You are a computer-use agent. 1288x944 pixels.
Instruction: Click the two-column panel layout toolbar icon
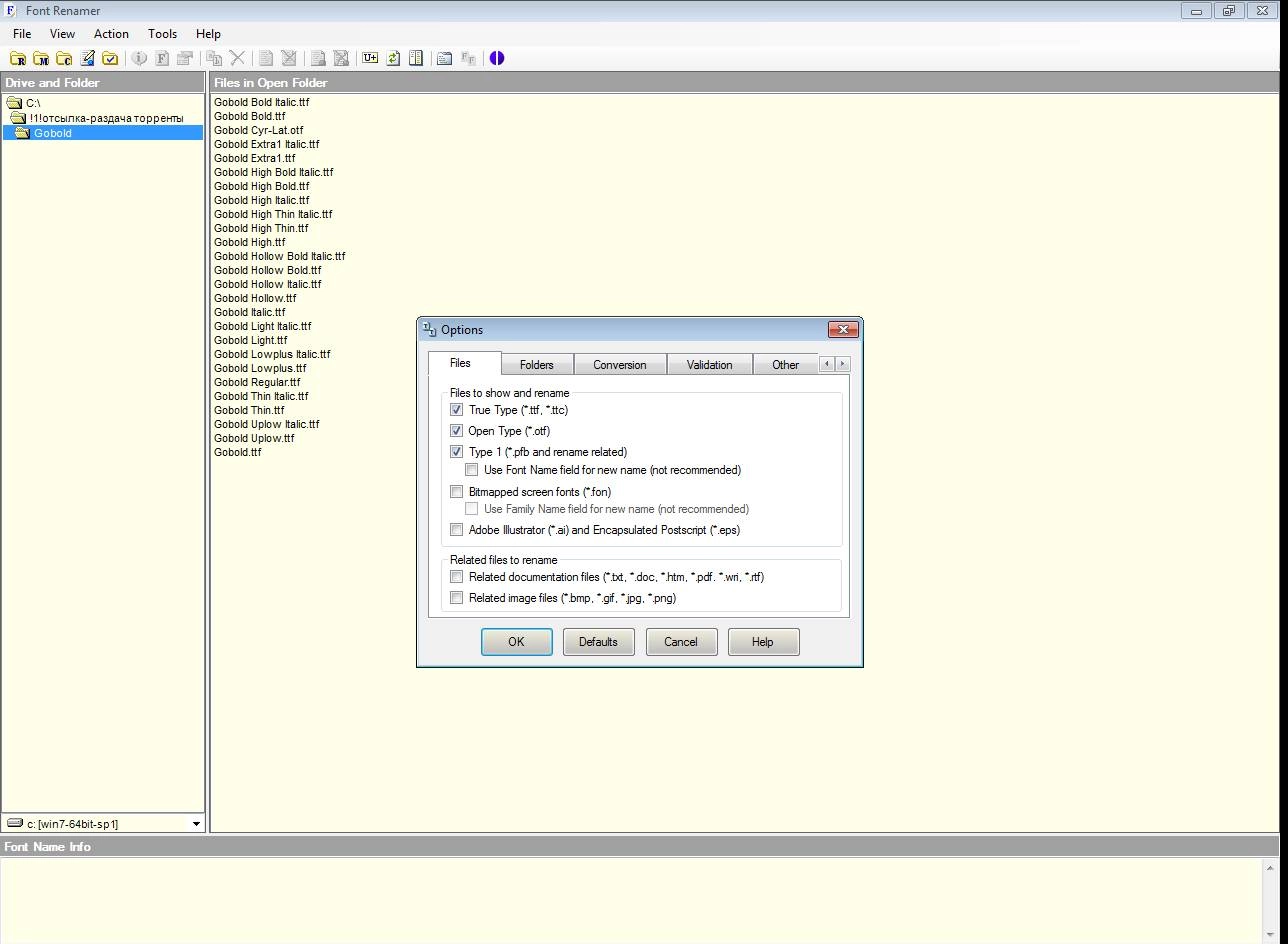point(416,58)
